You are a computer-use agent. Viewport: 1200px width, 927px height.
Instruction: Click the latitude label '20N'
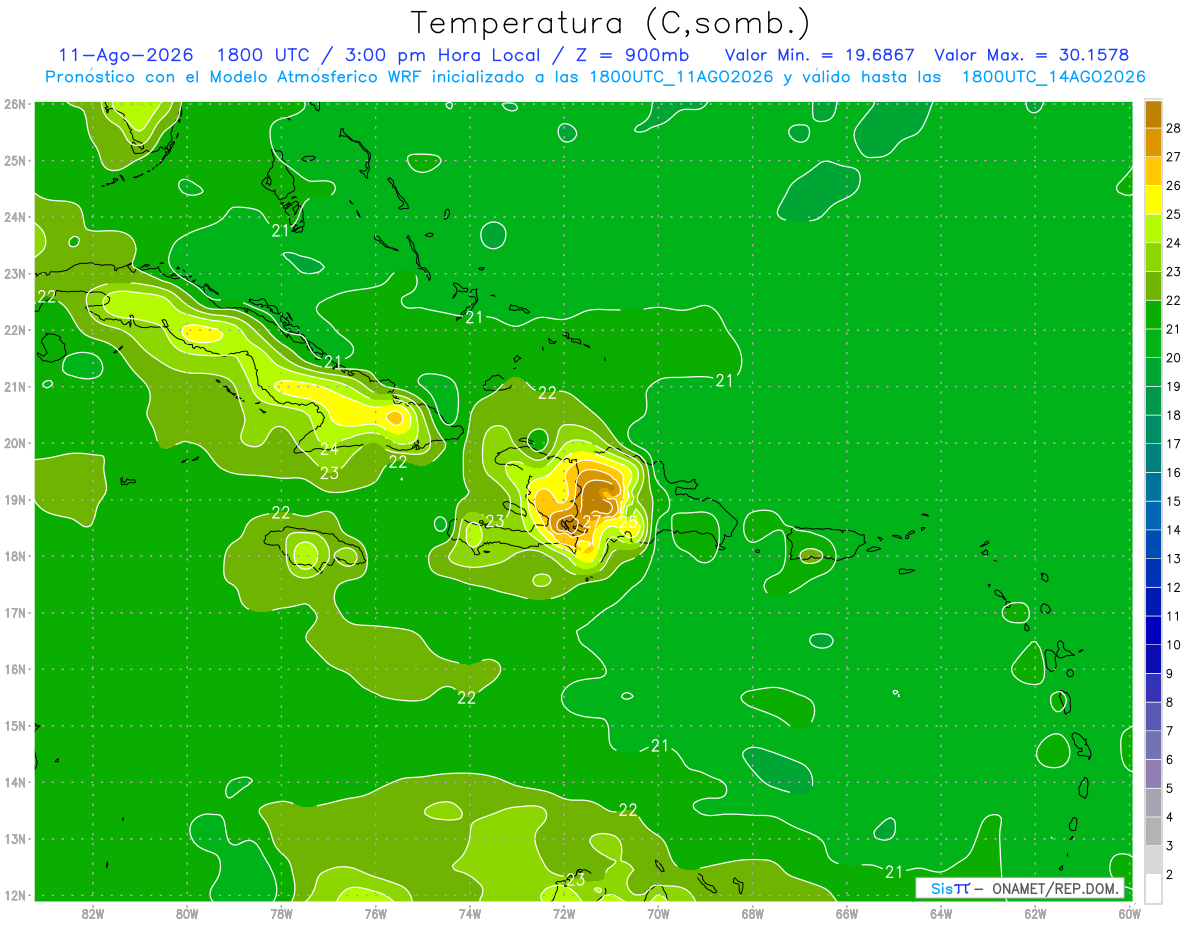[x=15, y=443]
